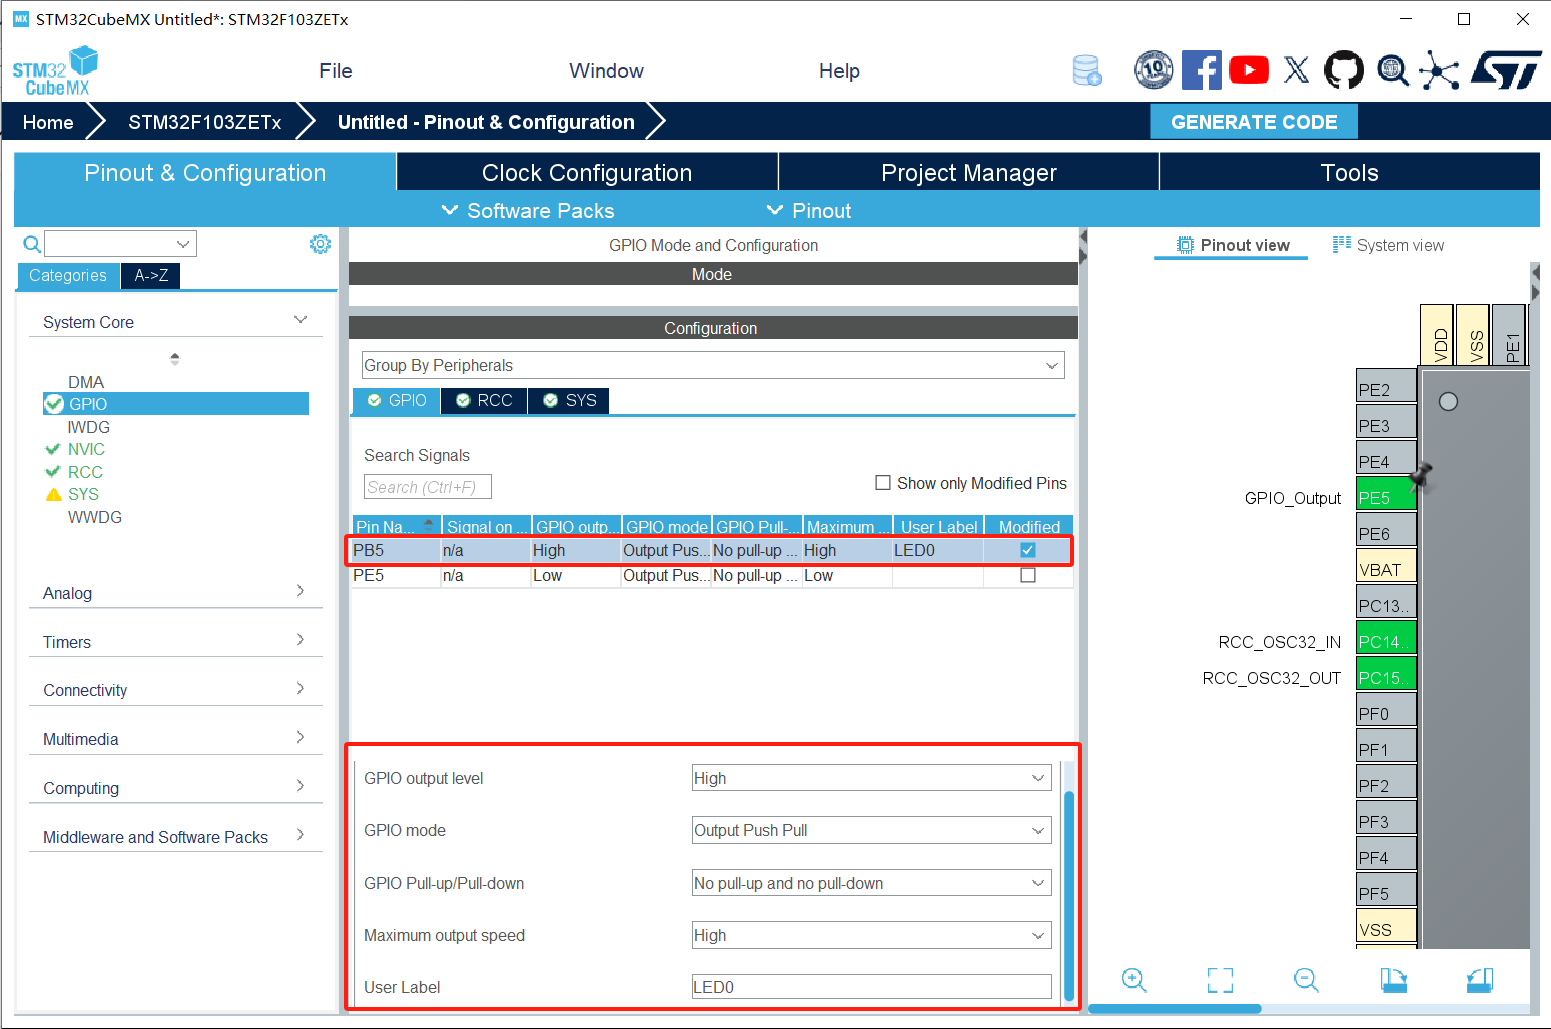The width and height of the screenshot is (1551, 1029).
Task: Open the YouTube icon link
Action: pos(1248,70)
